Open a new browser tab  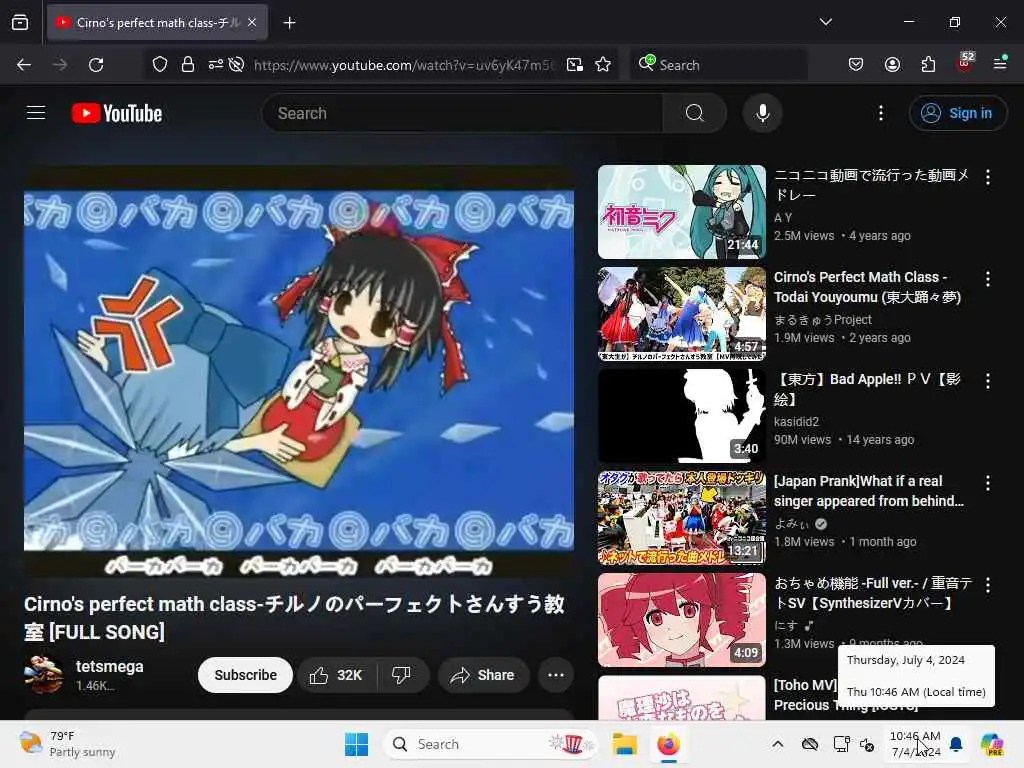tap(289, 23)
